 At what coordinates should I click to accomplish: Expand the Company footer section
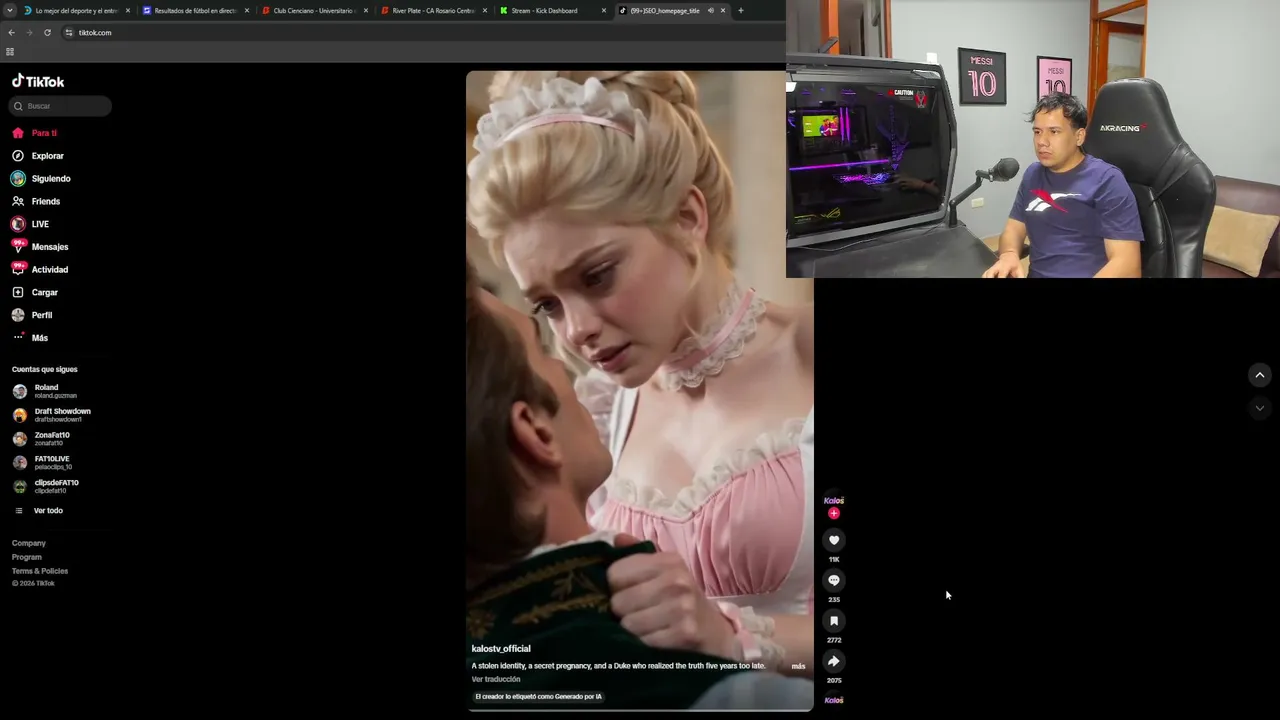pyautogui.click(x=29, y=543)
